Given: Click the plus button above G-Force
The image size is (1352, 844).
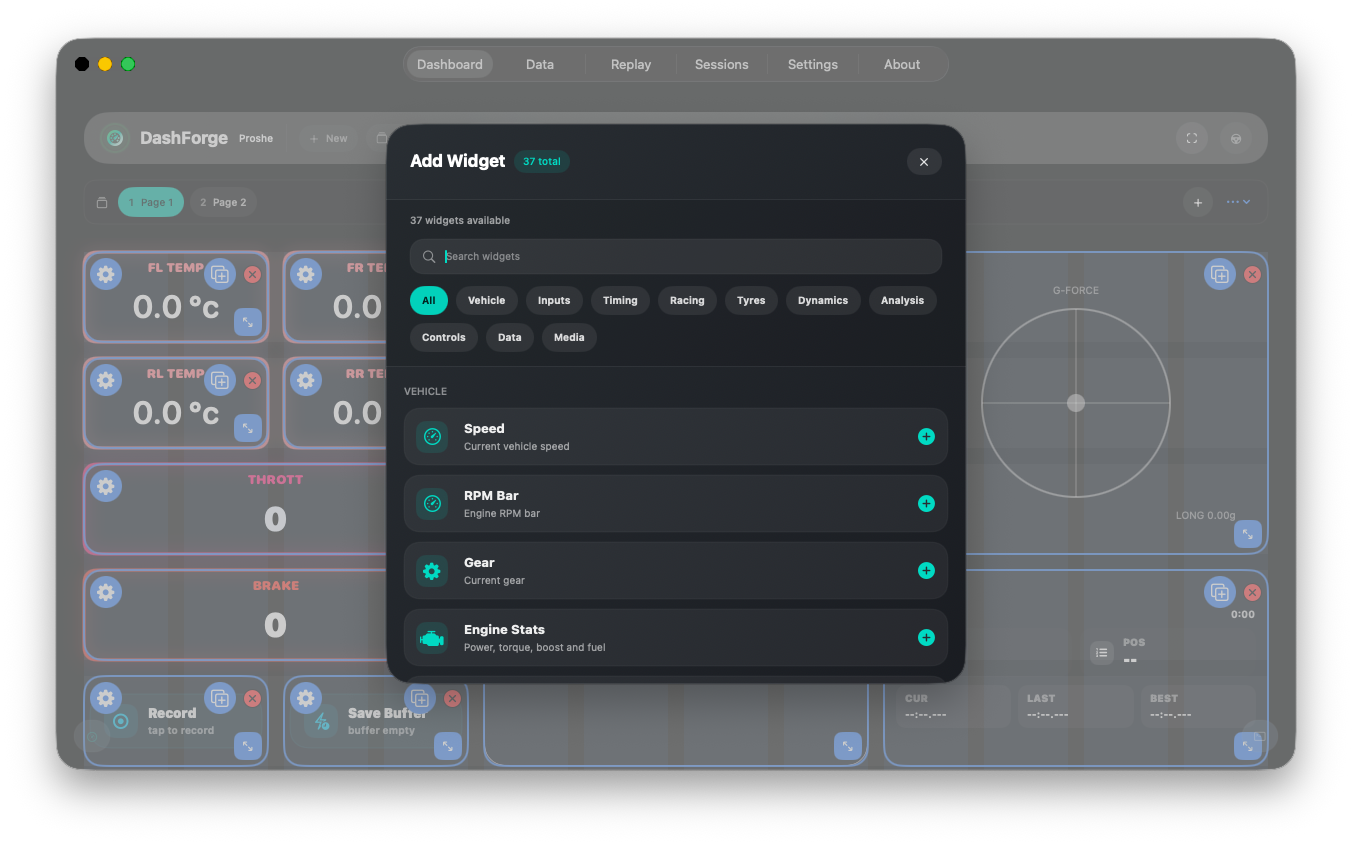Looking at the screenshot, I should coord(1198,202).
